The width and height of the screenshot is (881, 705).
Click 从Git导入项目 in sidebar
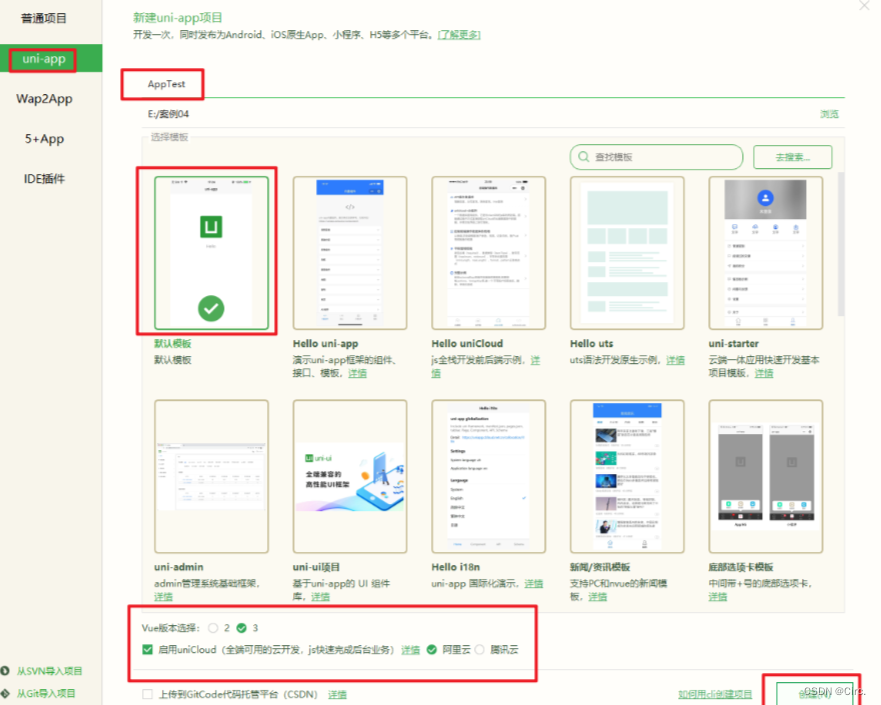(46, 694)
